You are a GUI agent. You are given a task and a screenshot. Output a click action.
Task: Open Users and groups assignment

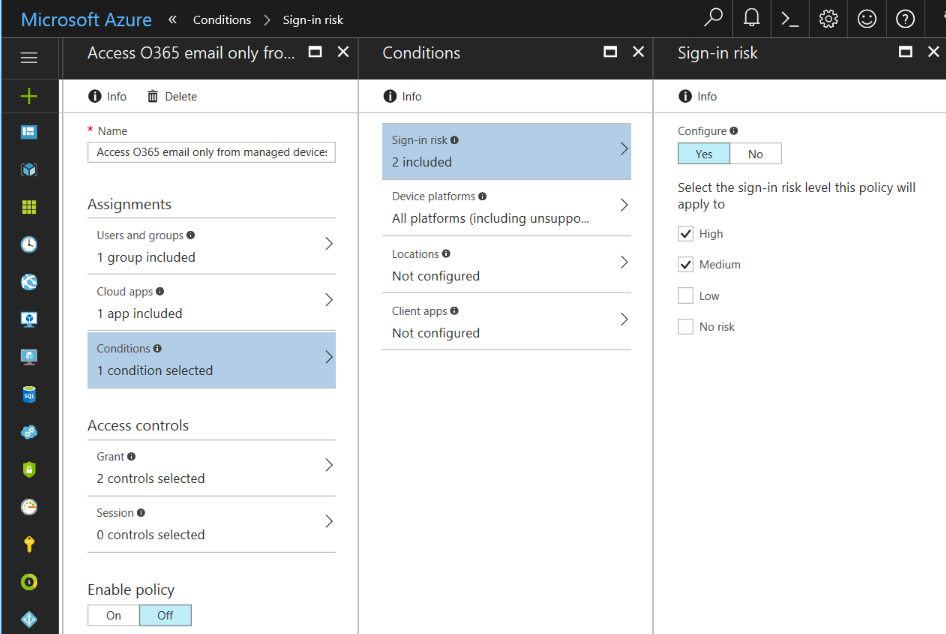(211, 246)
